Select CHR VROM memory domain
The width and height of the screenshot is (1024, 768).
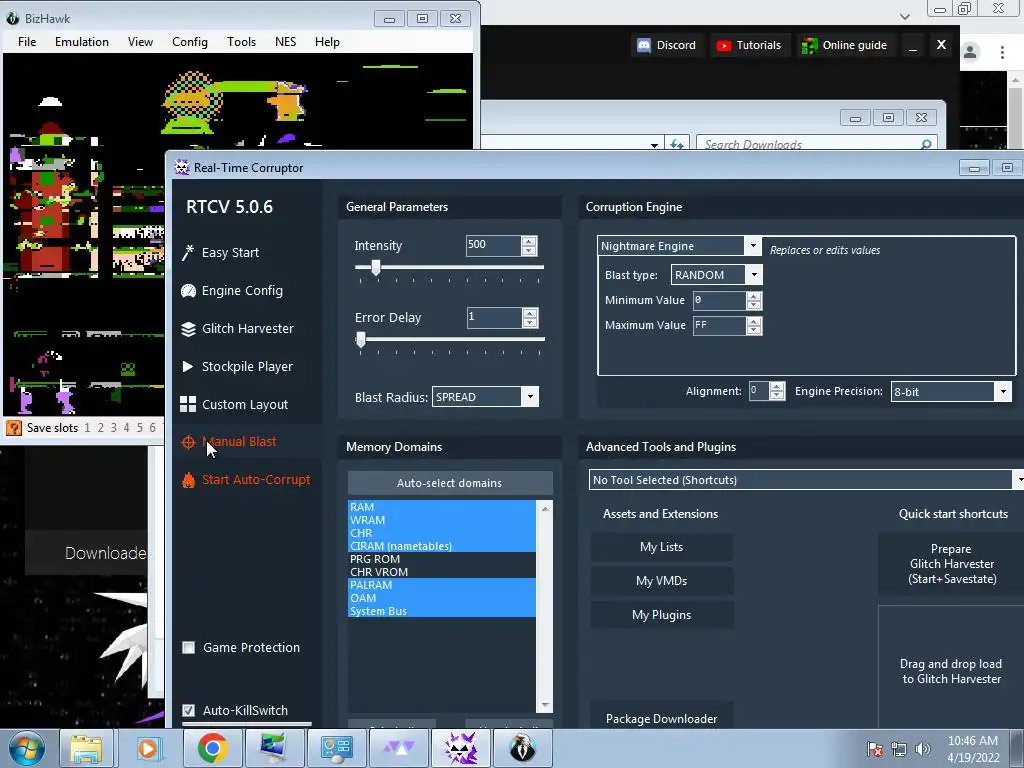(441, 572)
